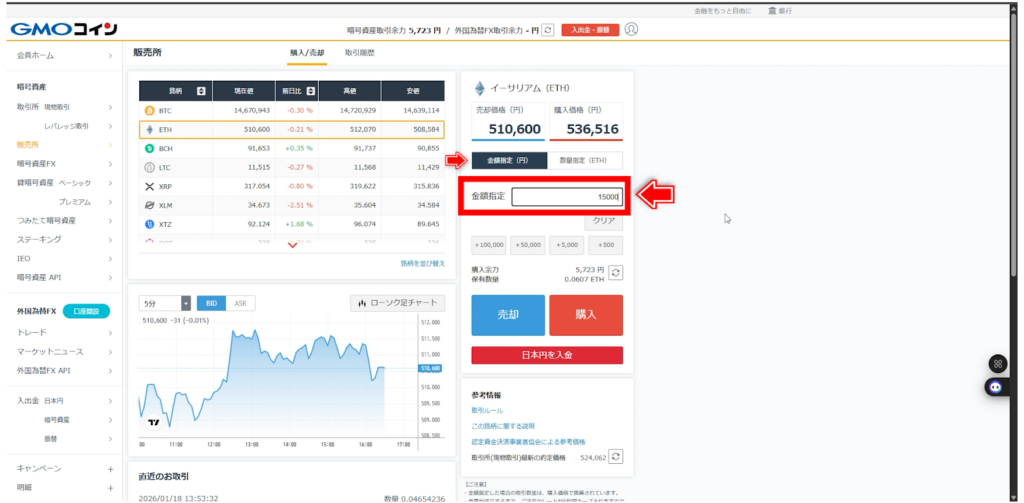Click refresh icon beside 購入余力 balance
Screen dimensions: 1024x503
click(x=616, y=272)
